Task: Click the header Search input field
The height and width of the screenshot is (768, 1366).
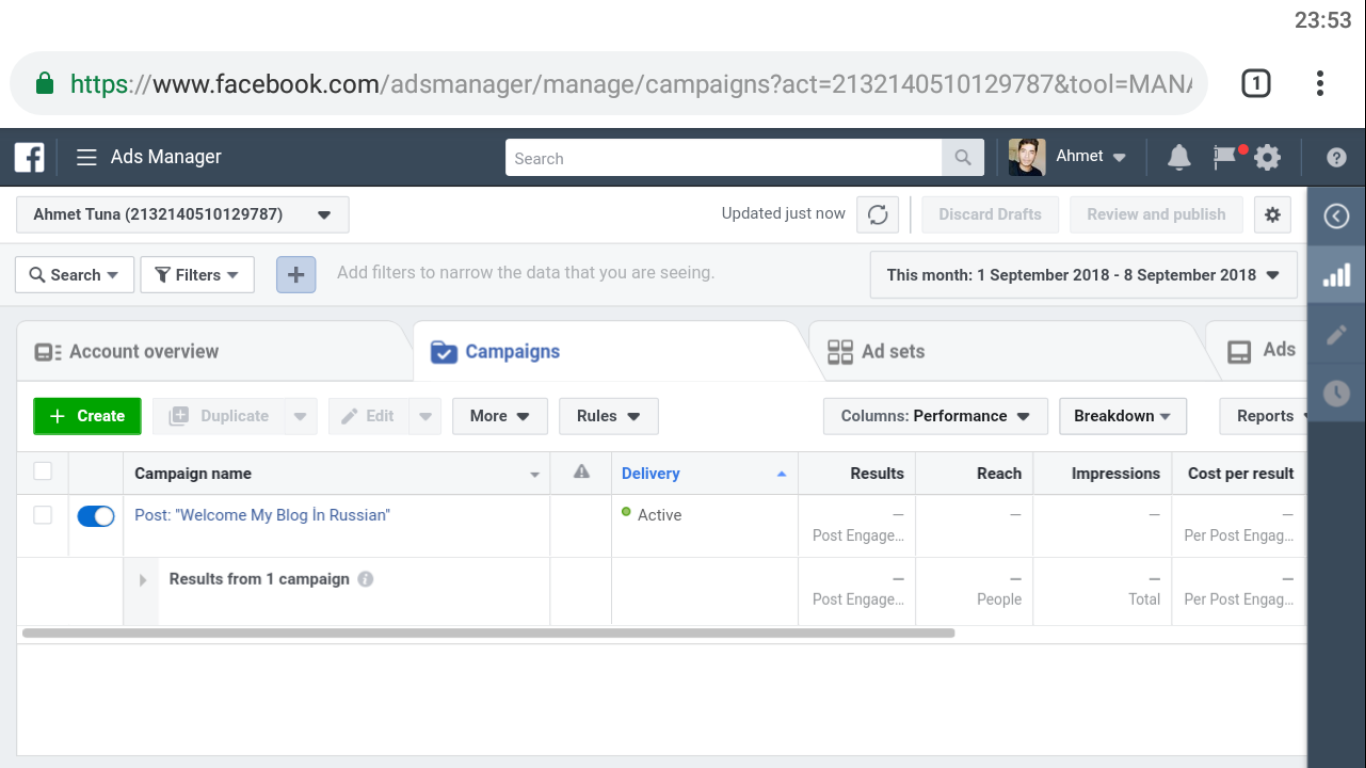Action: tap(724, 158)
